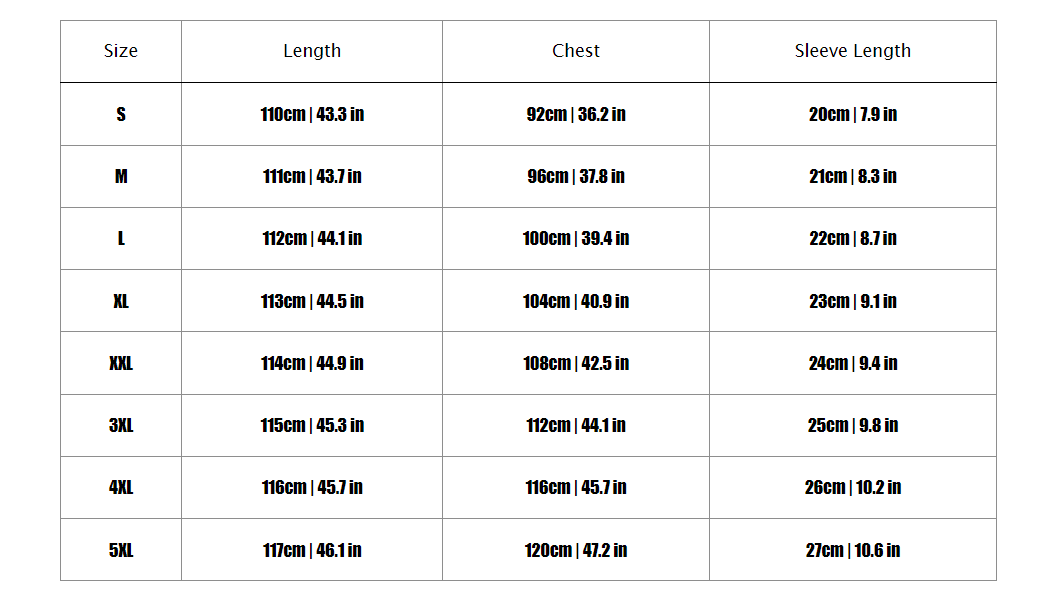
Task: Select the S size row label
Action: 121,114
